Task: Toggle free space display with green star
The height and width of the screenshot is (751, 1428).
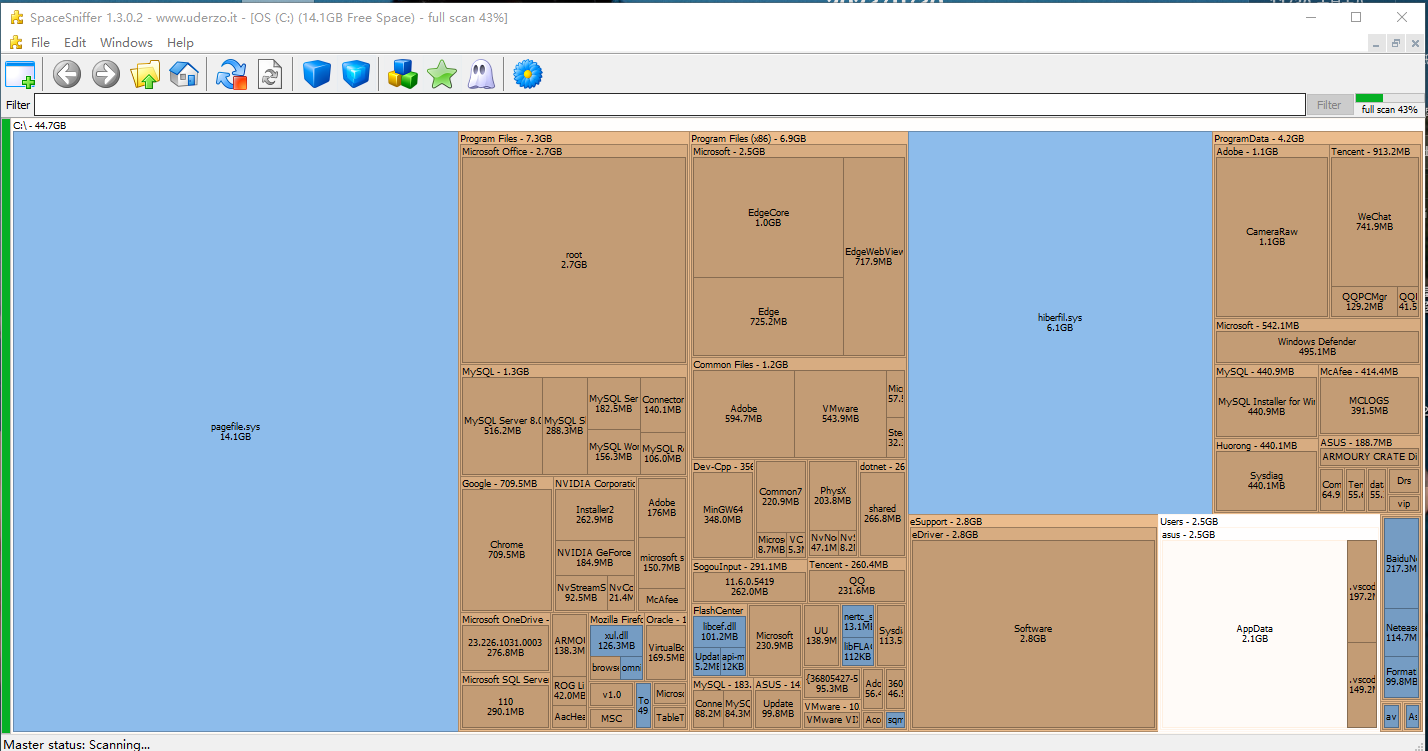Action: coord(441,74)
